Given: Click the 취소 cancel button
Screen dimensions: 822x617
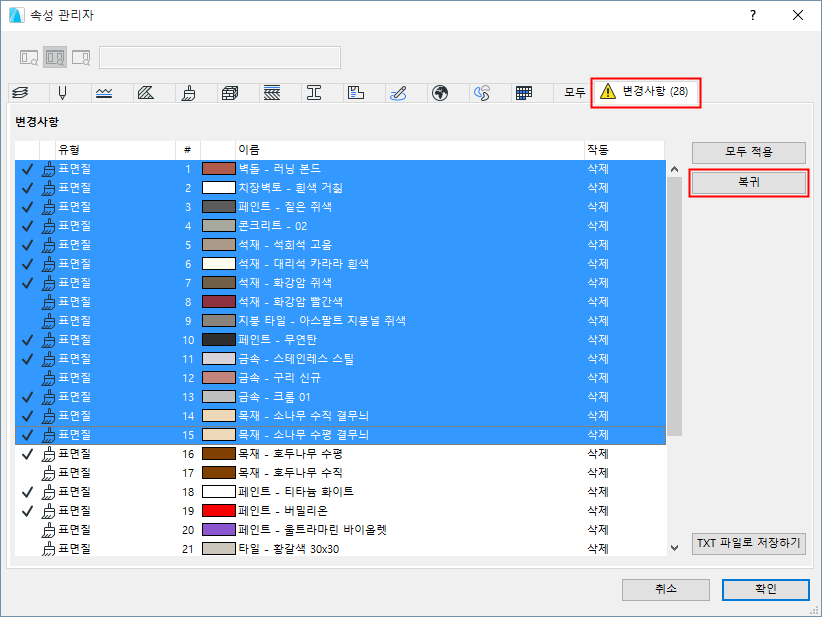Looking at the screenshot, I should (x=666, y=590).
